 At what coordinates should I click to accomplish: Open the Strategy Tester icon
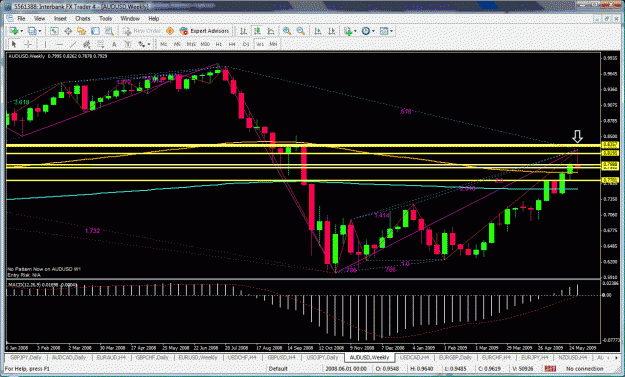[x=109, y=31]
